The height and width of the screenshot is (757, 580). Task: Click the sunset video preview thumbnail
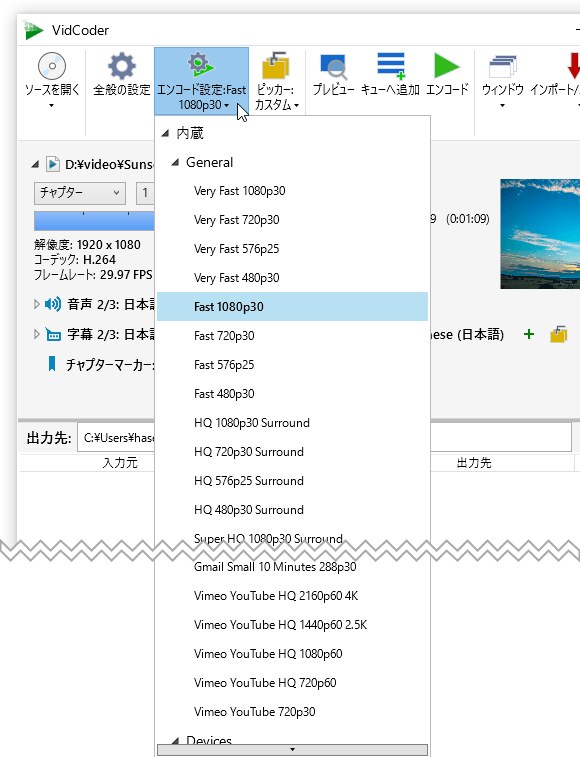point(540,234)
